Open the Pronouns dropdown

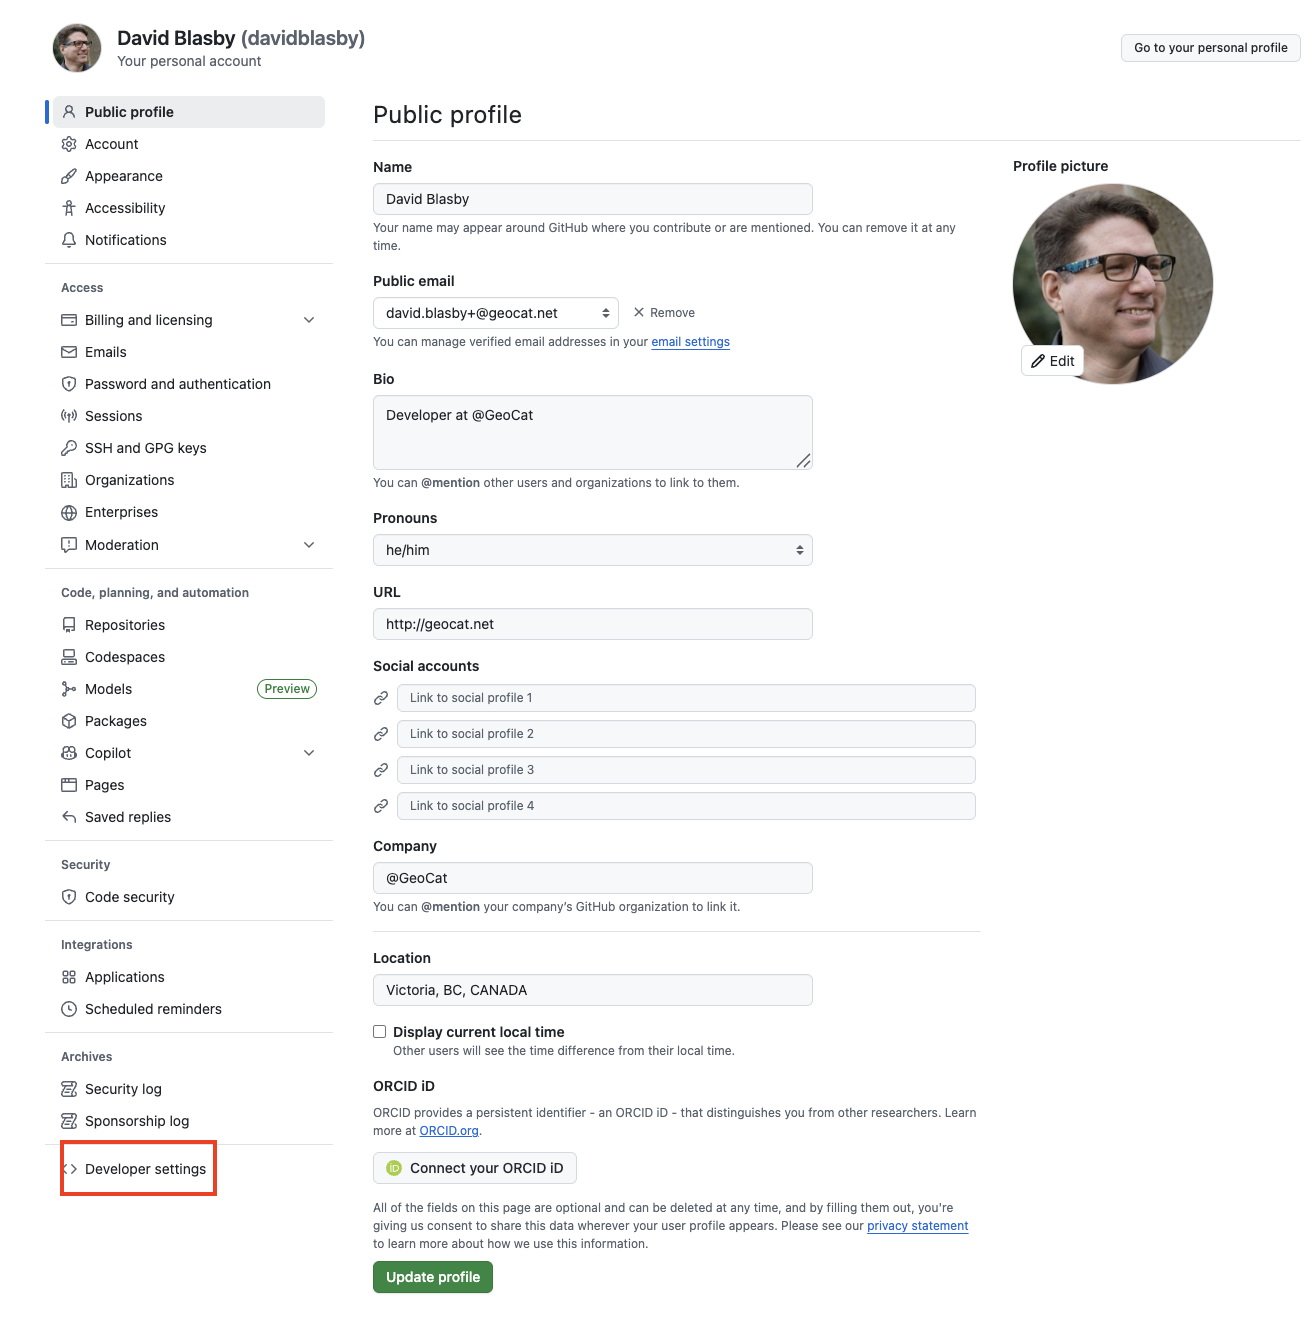point(592,550)
